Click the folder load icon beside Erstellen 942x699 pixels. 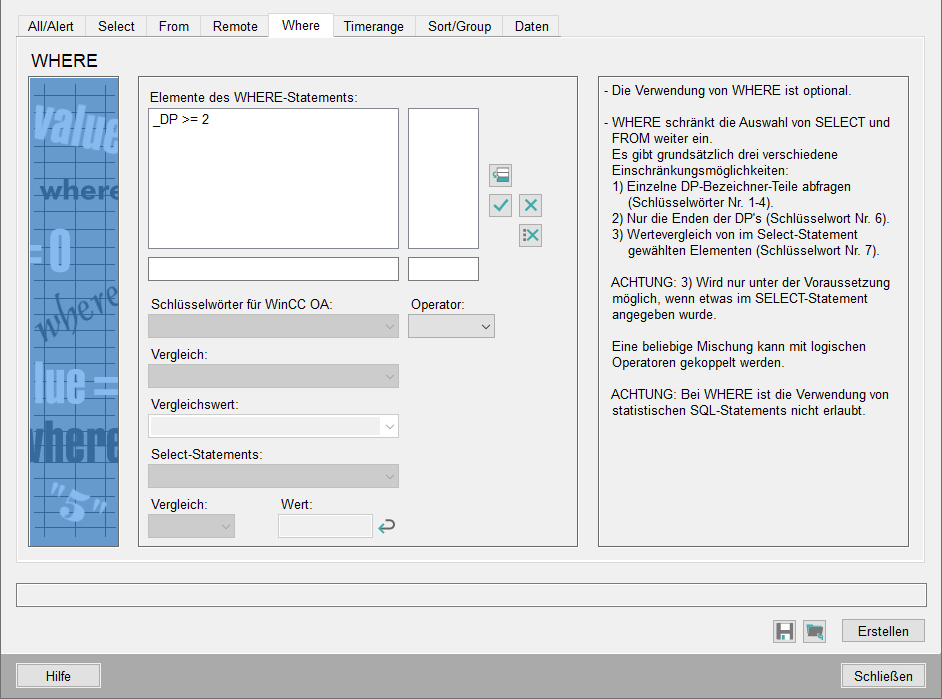point(815,631)
